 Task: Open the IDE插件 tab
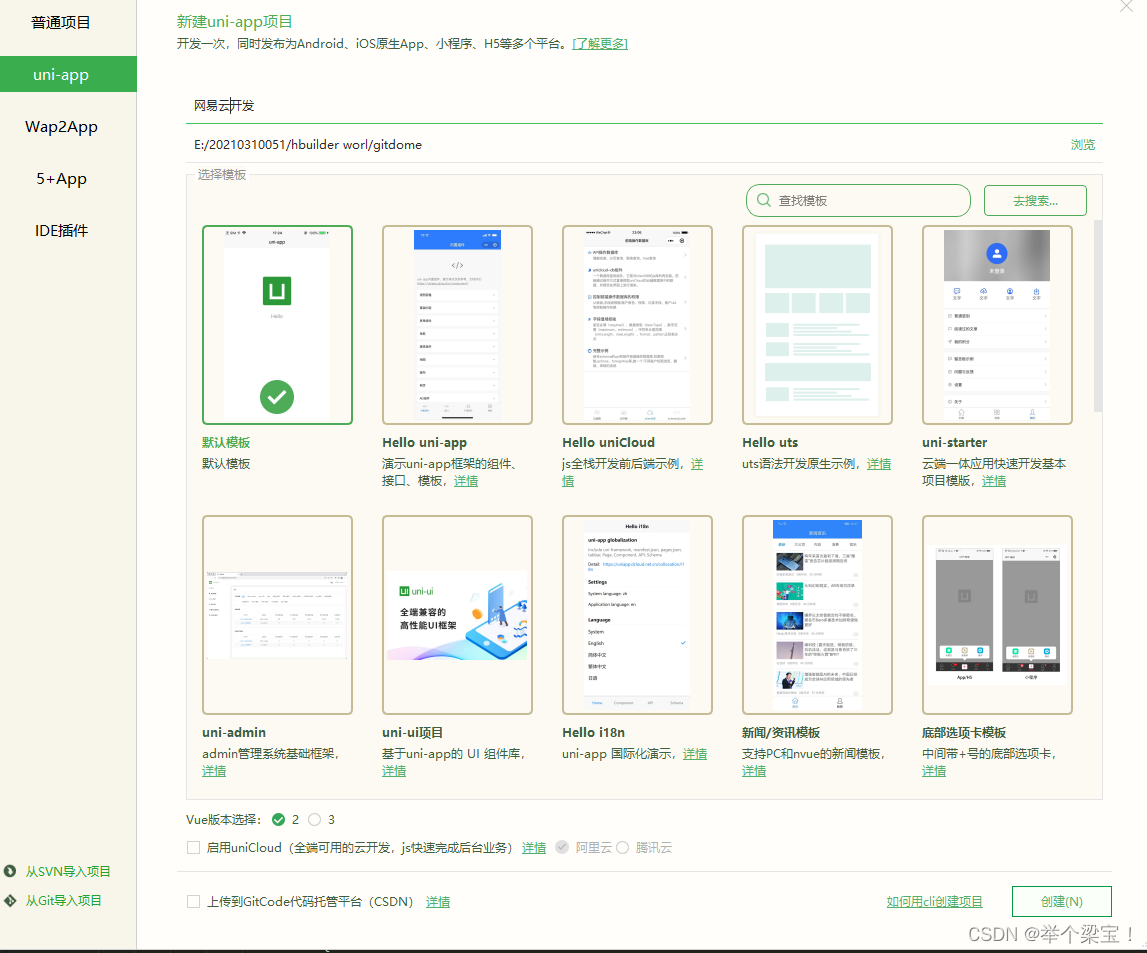[x=61, y=230]
